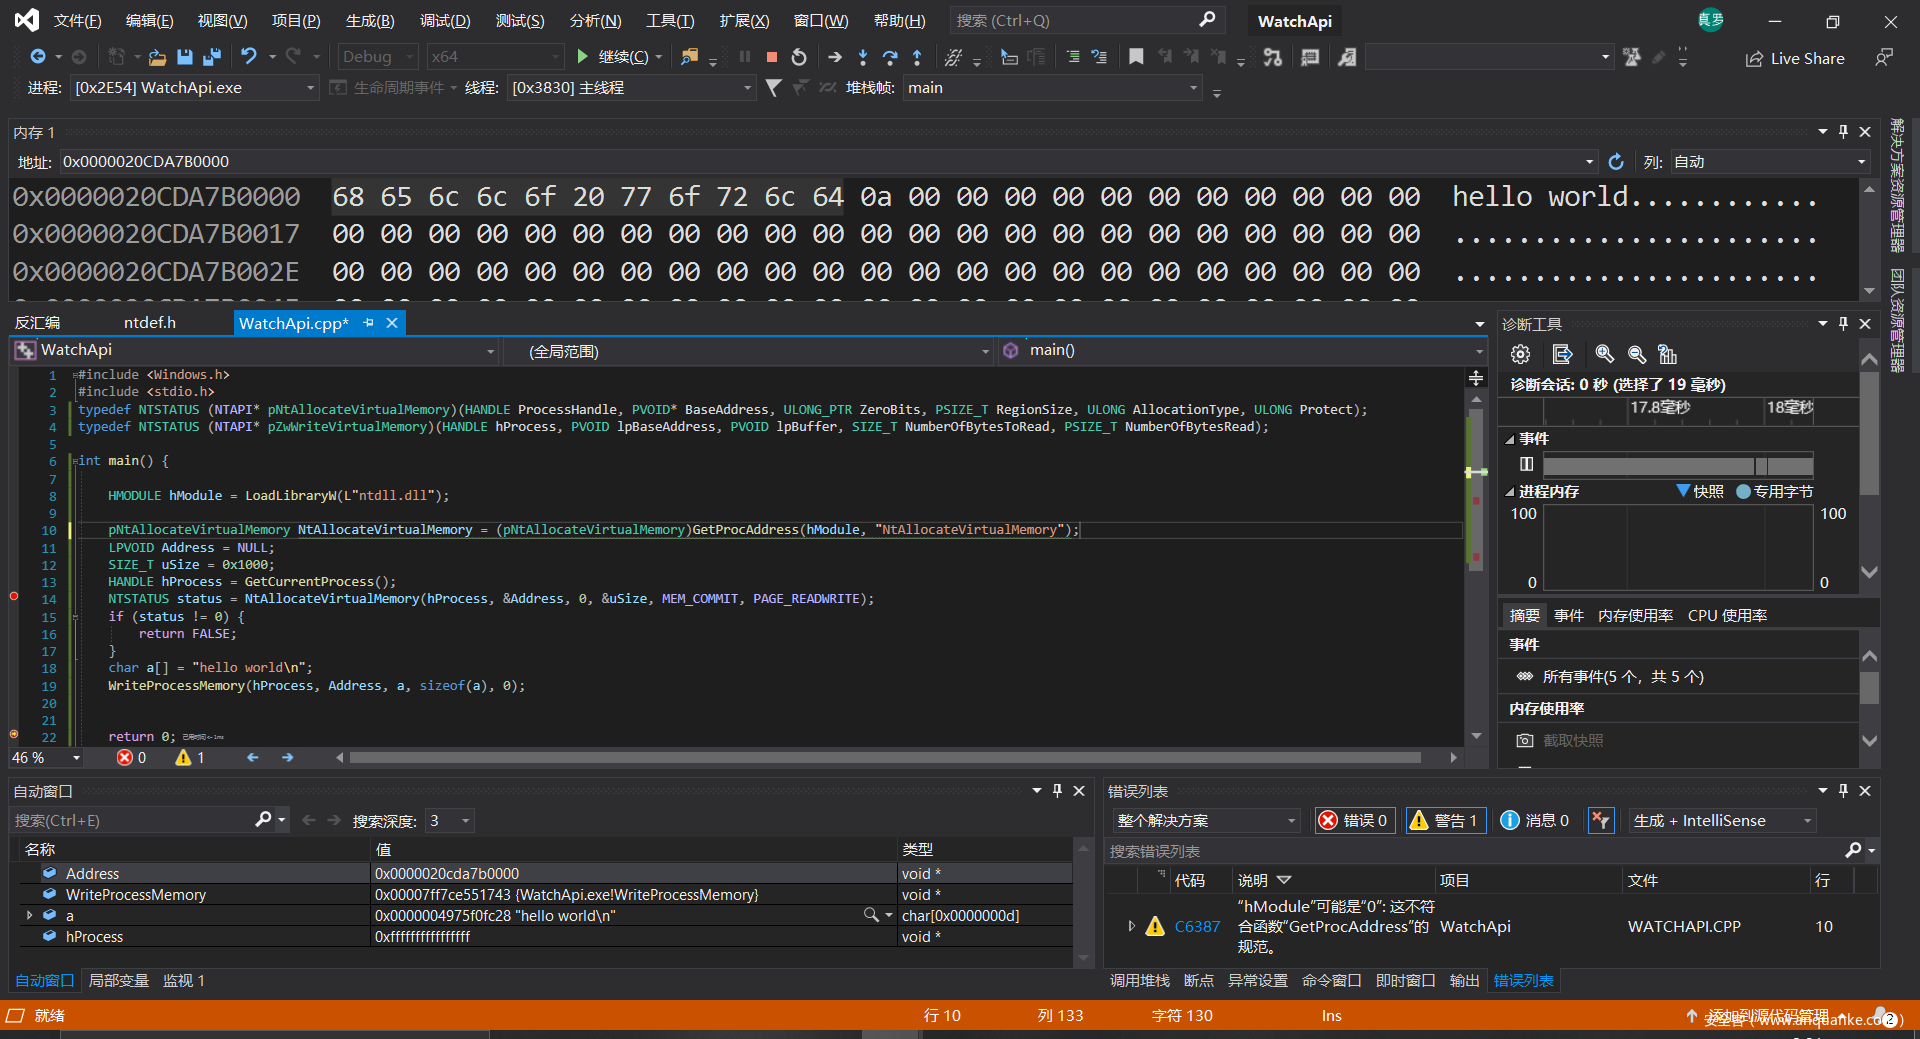Click the Live Share button
The height and width of the screenshot is (1039, 1920).
coord(1795,58)
